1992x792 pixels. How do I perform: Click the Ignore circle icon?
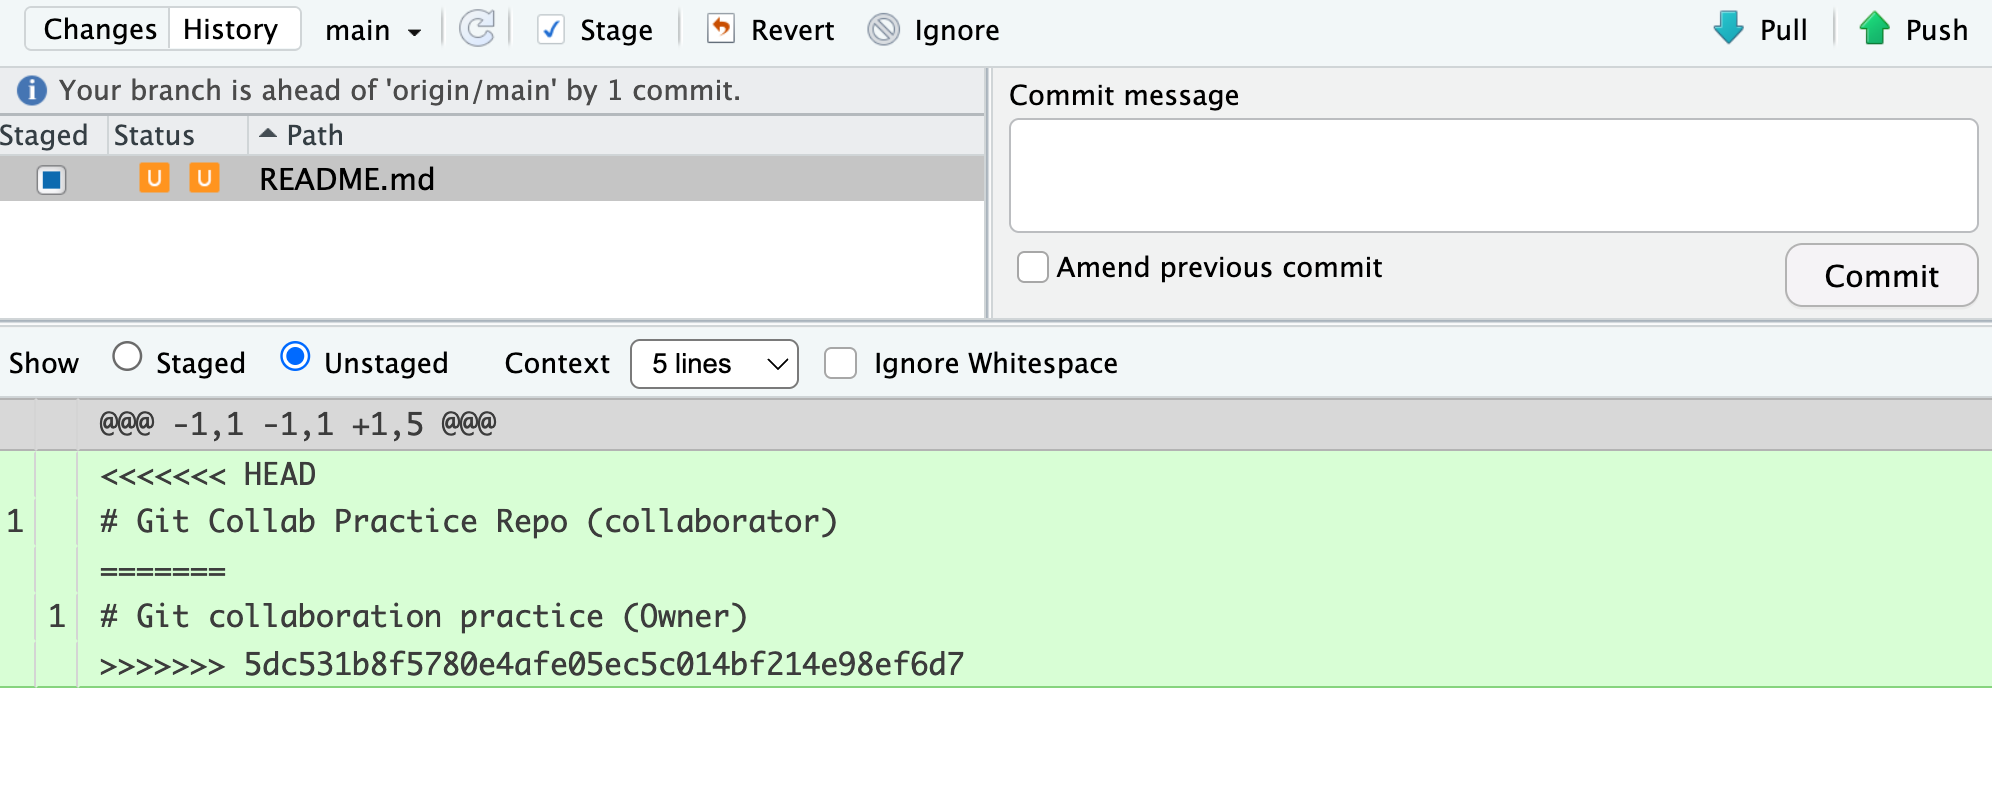click(884, 30)
